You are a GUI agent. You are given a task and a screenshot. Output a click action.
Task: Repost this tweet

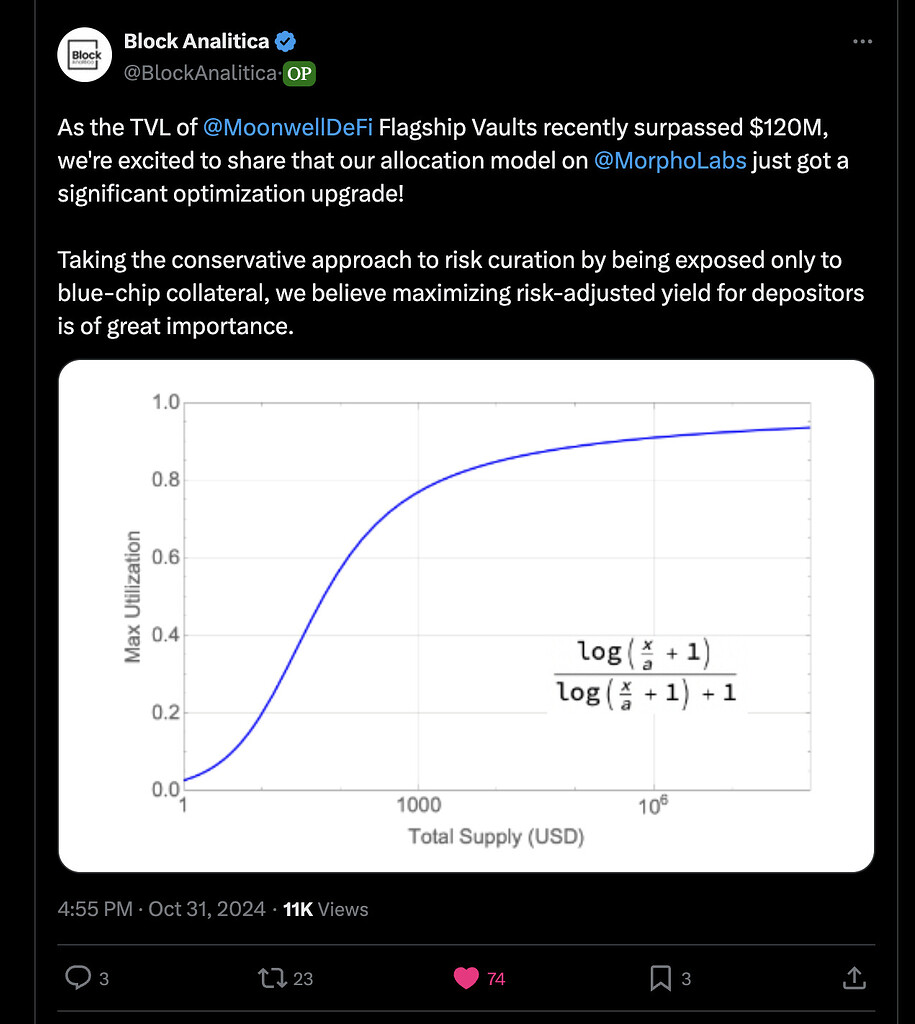(x=273, y=978)
